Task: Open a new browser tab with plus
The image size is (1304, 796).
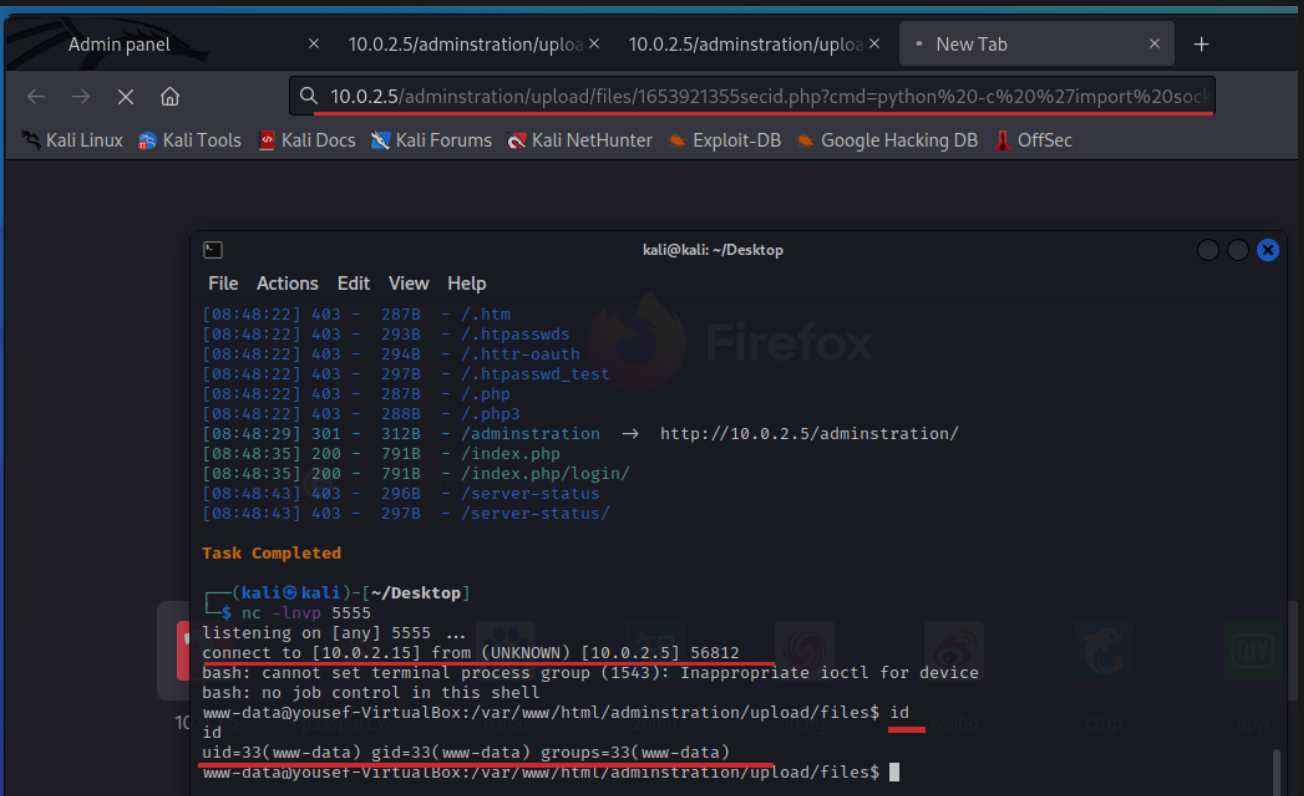Action: click(1202, 44)
